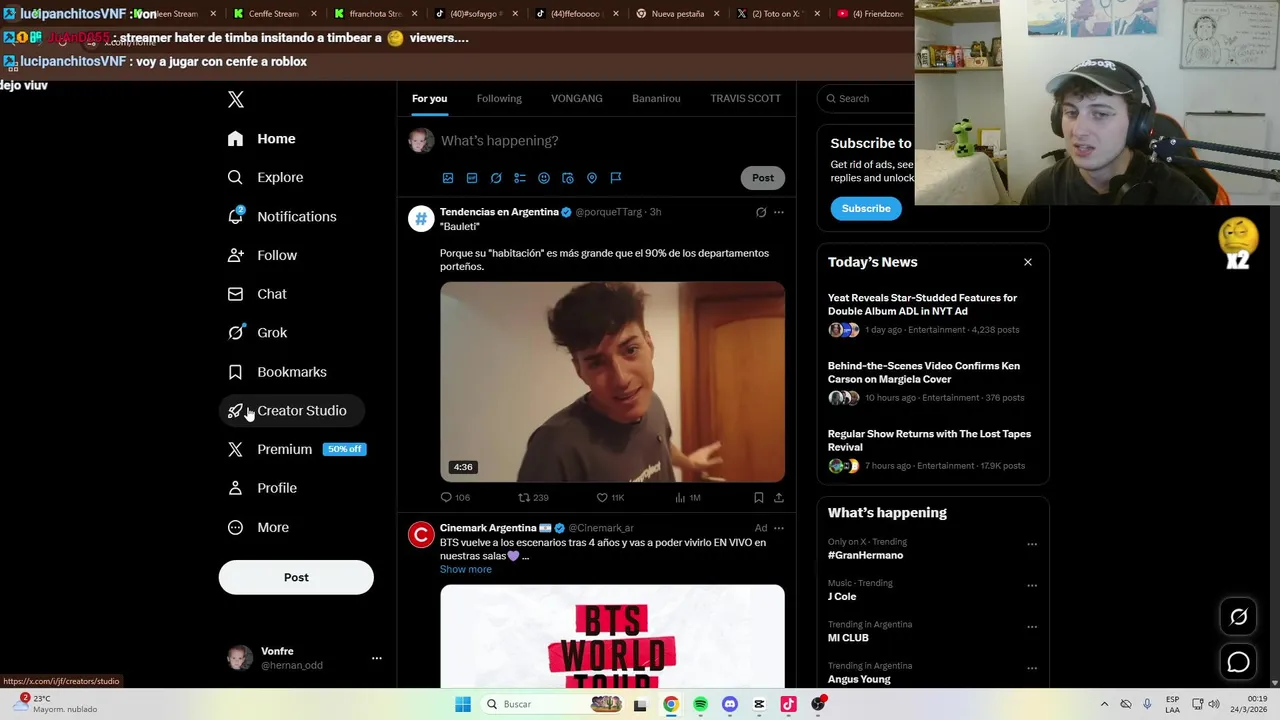Share the Tendencias en Argentina post

[779, 497]
